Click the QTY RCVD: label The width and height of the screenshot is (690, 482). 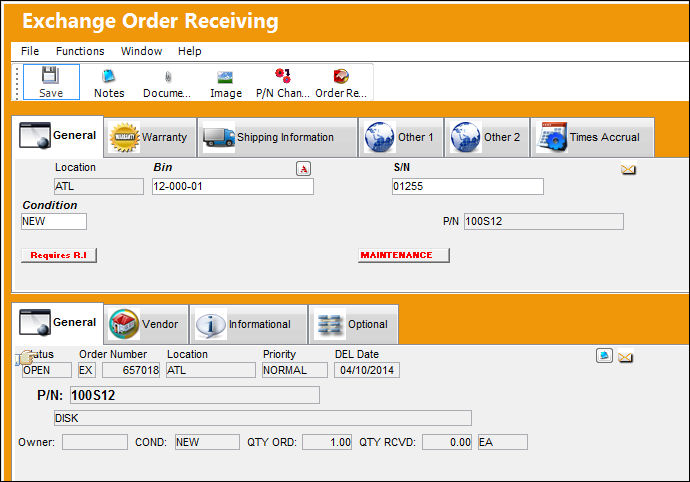[387, 442]
